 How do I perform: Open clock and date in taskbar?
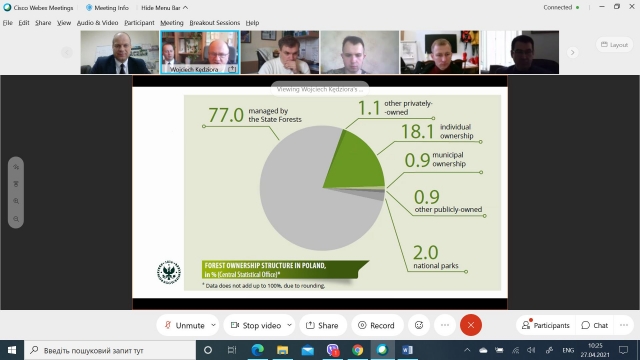[595, 350]
